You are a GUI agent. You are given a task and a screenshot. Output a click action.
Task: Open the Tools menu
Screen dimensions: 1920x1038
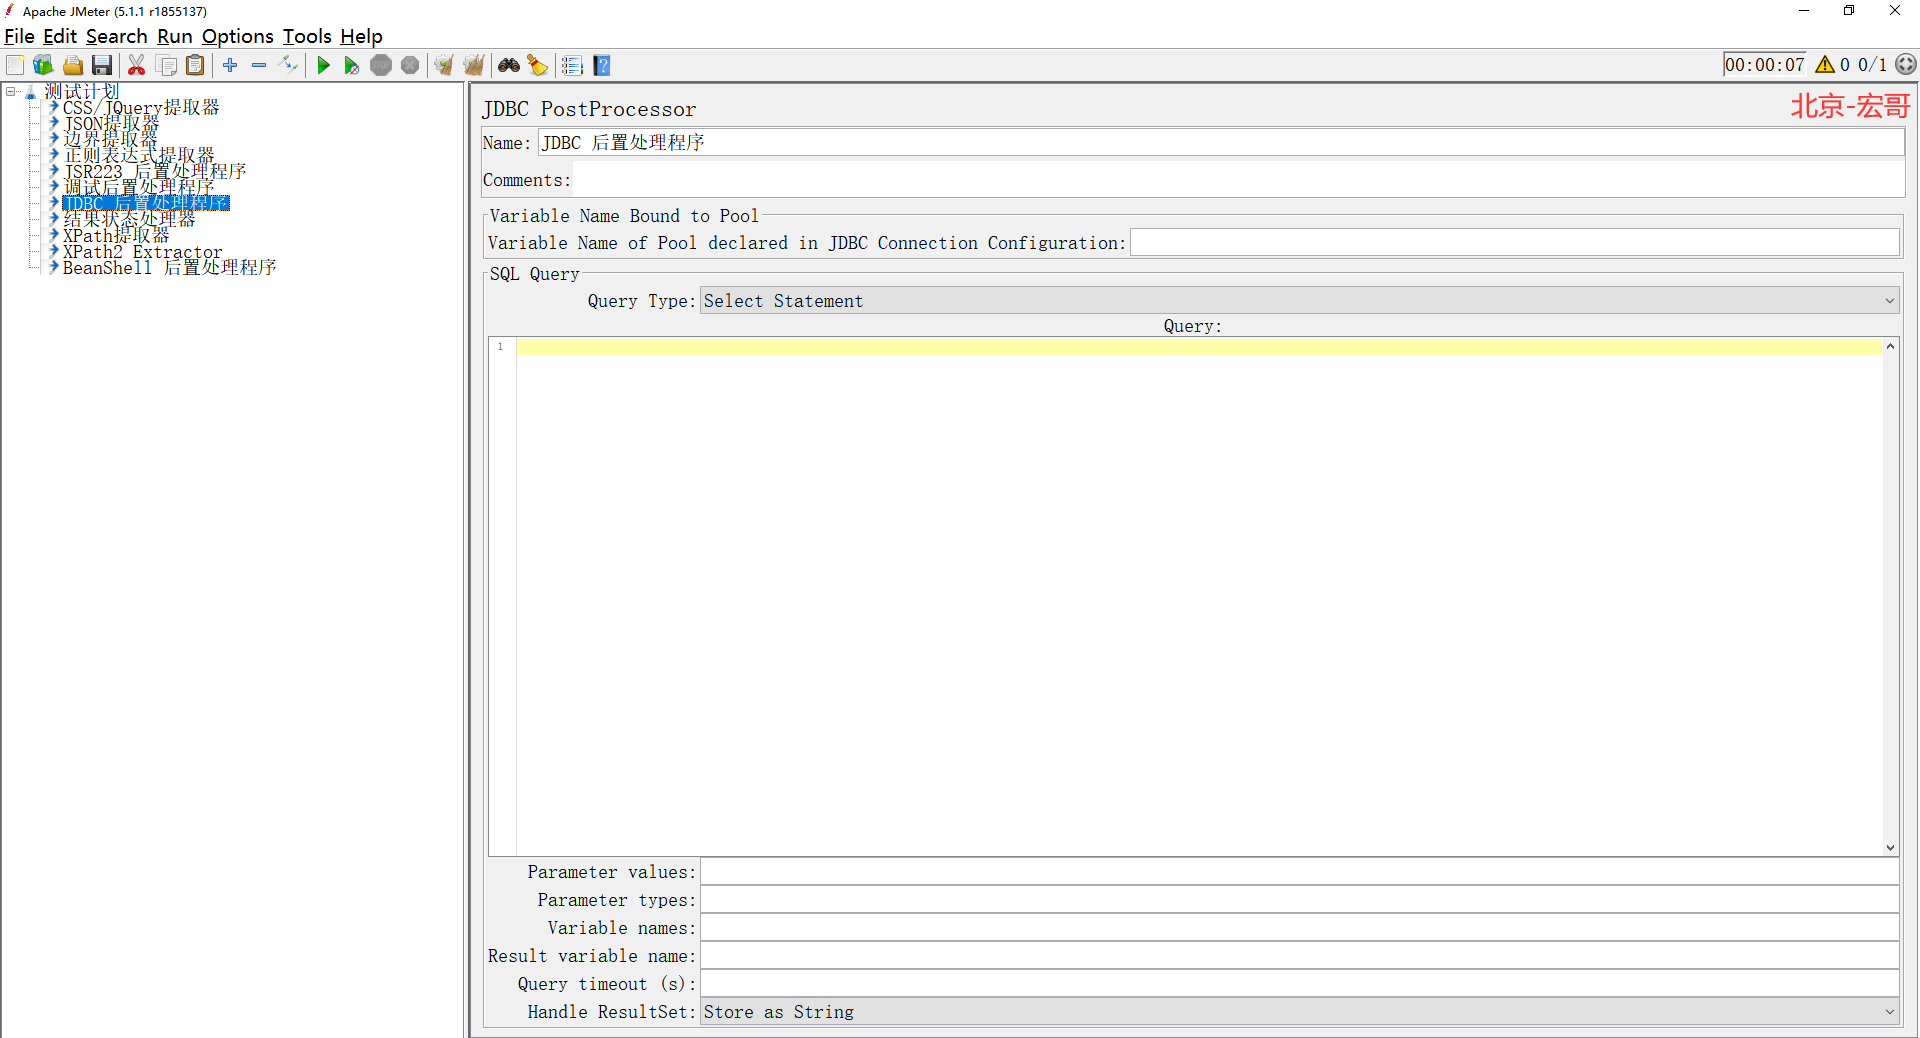[307, 37]
